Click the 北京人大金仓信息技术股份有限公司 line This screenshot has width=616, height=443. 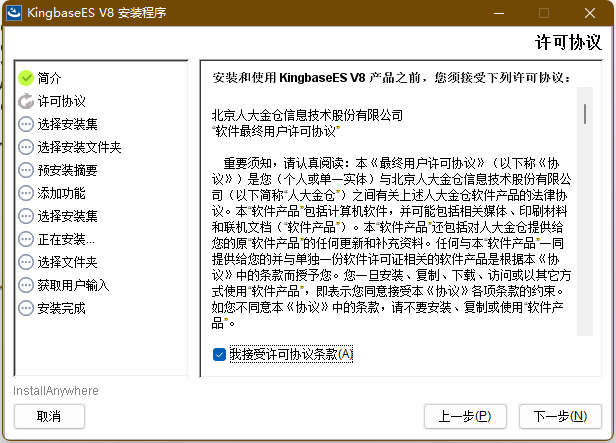[307, 115]
